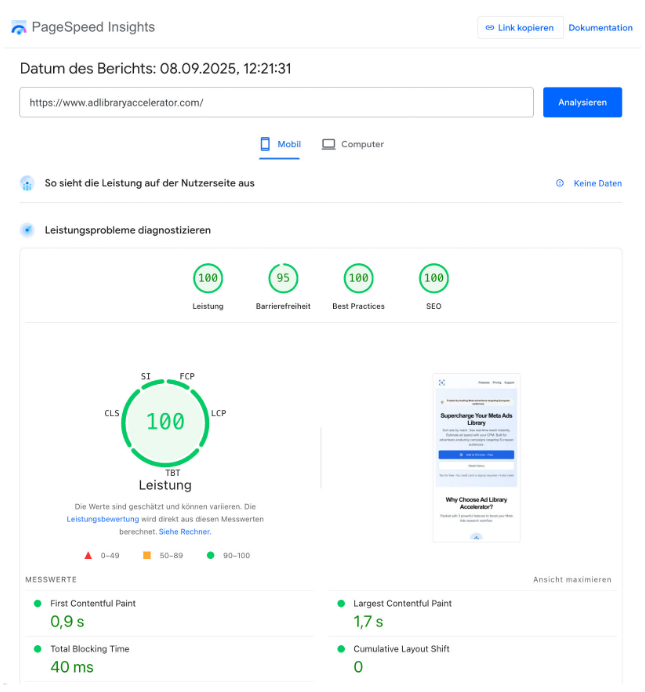Click the 1,7 s metric value
The width and height of the screenshot is (645, 692).
368,622
